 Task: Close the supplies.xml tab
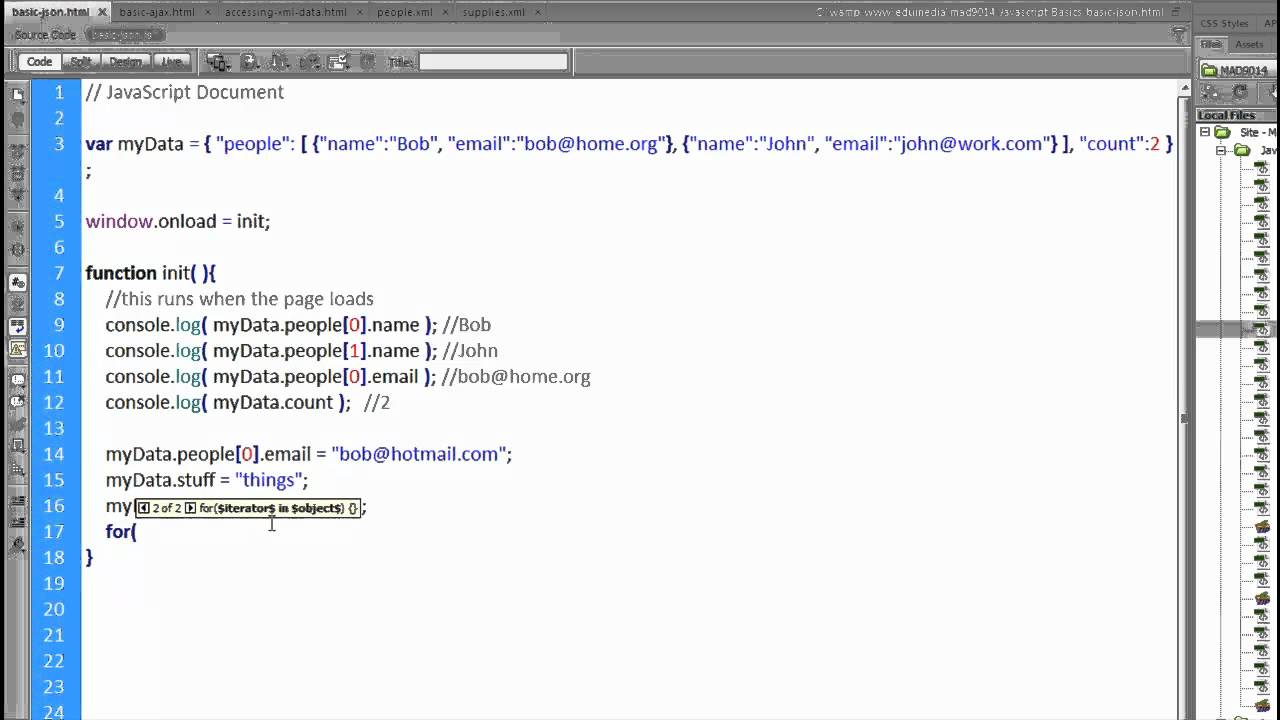pos(538,12)
